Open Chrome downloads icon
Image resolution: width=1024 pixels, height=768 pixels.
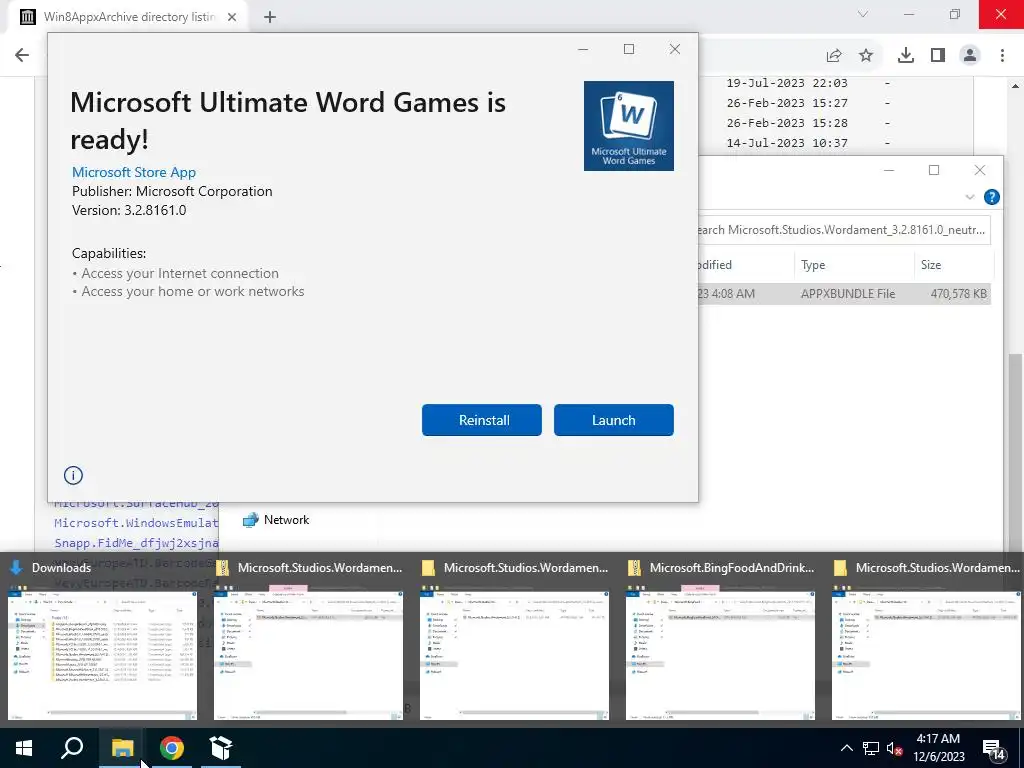(906, 56)
